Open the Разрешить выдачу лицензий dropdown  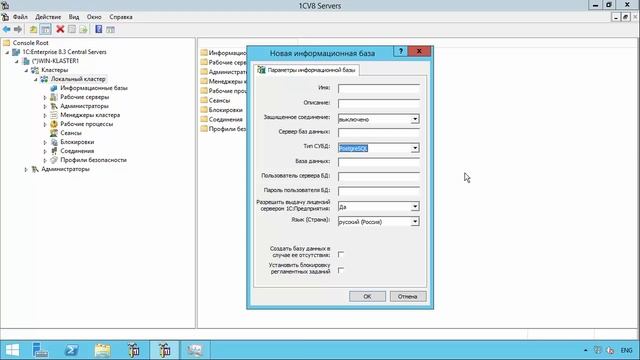click(x=415, y=207)
